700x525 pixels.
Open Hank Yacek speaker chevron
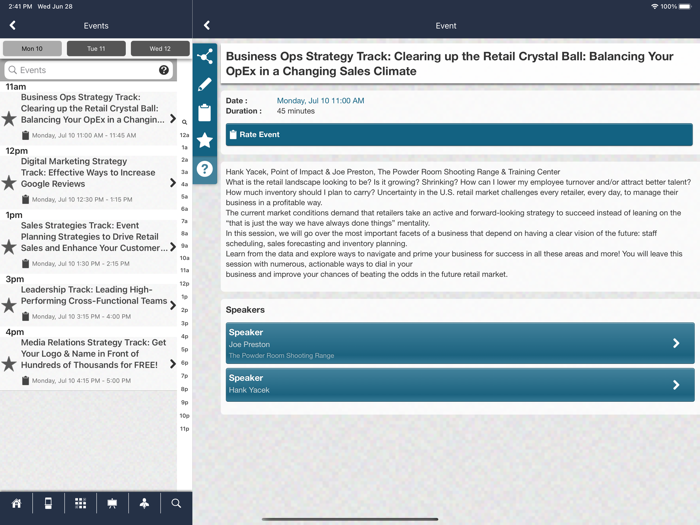point(676,384)
